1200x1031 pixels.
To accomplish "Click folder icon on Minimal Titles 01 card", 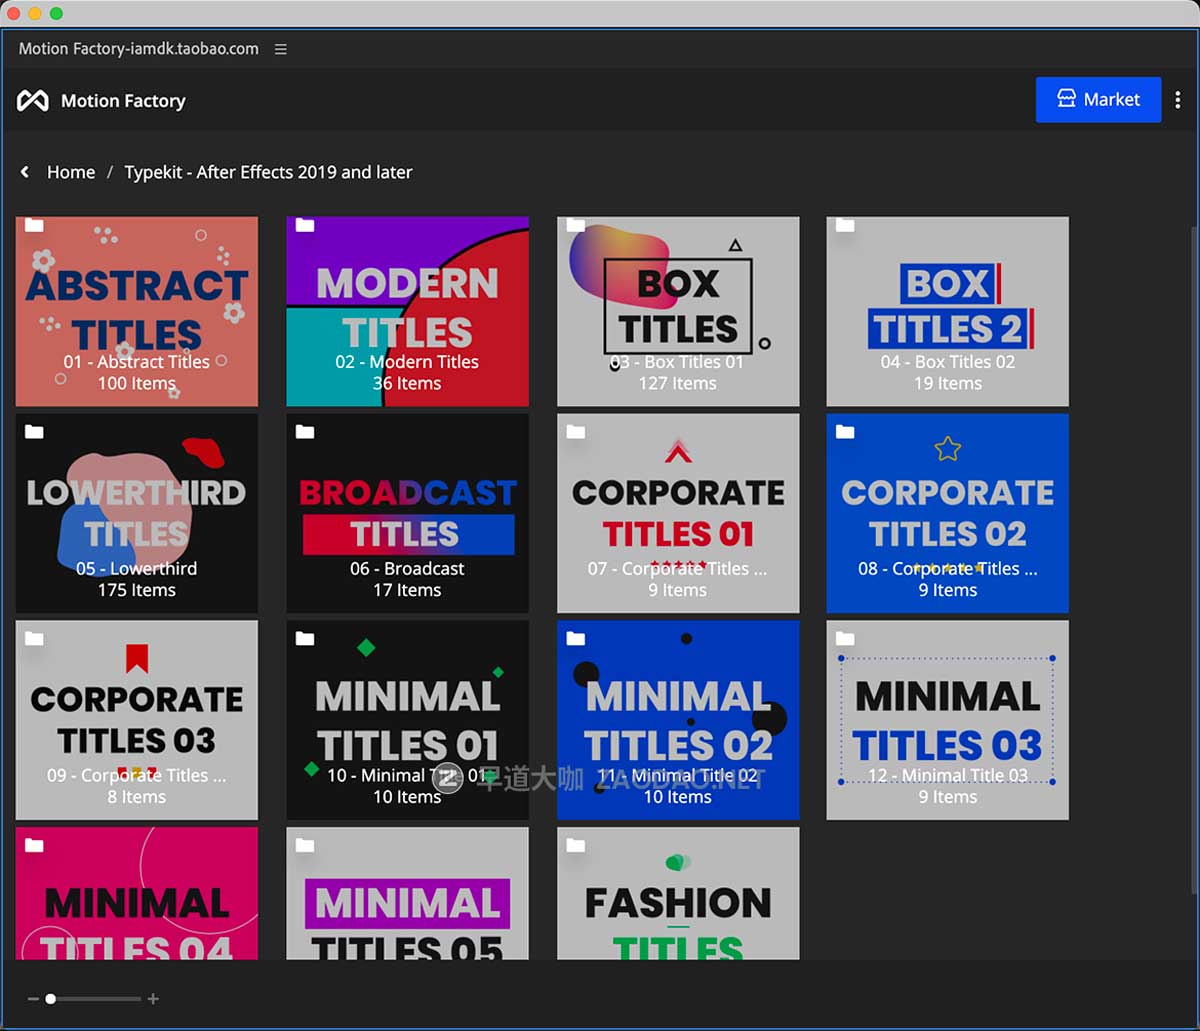I will [305, 639].
